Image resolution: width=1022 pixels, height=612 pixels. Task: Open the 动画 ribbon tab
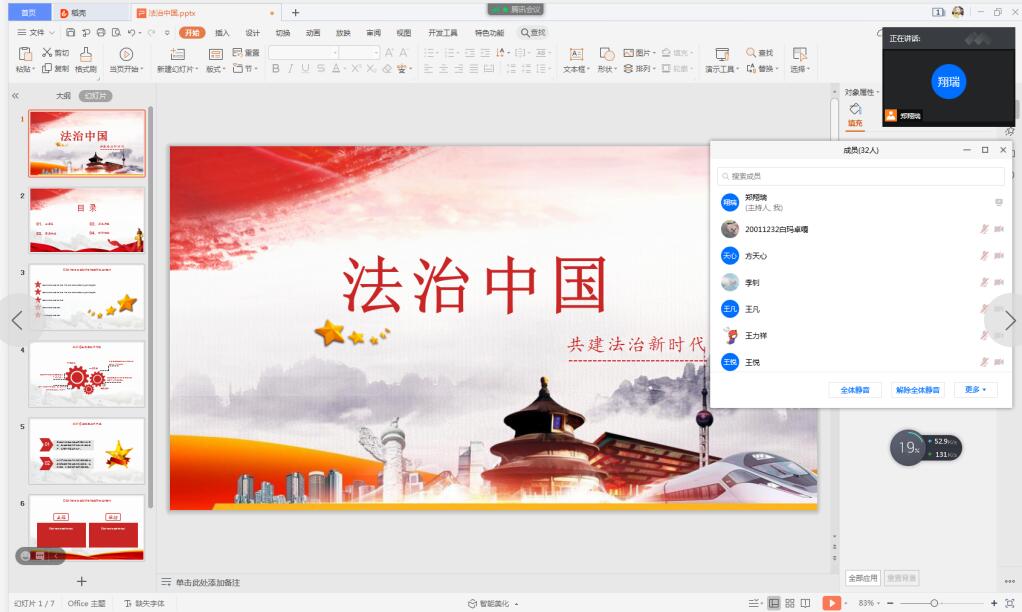coord(313,33)
